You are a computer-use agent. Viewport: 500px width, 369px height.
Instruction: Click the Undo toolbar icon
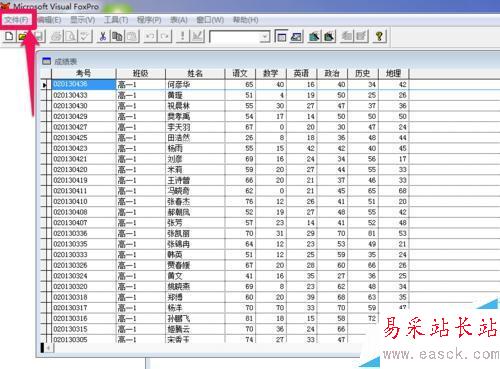[150, 36]
